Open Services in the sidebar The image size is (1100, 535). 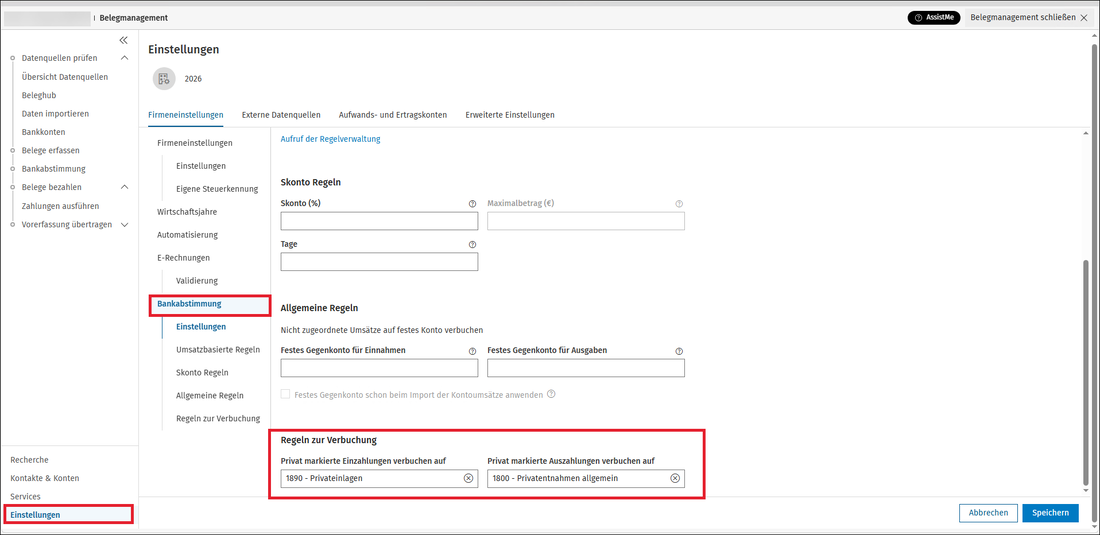(25, 496)
